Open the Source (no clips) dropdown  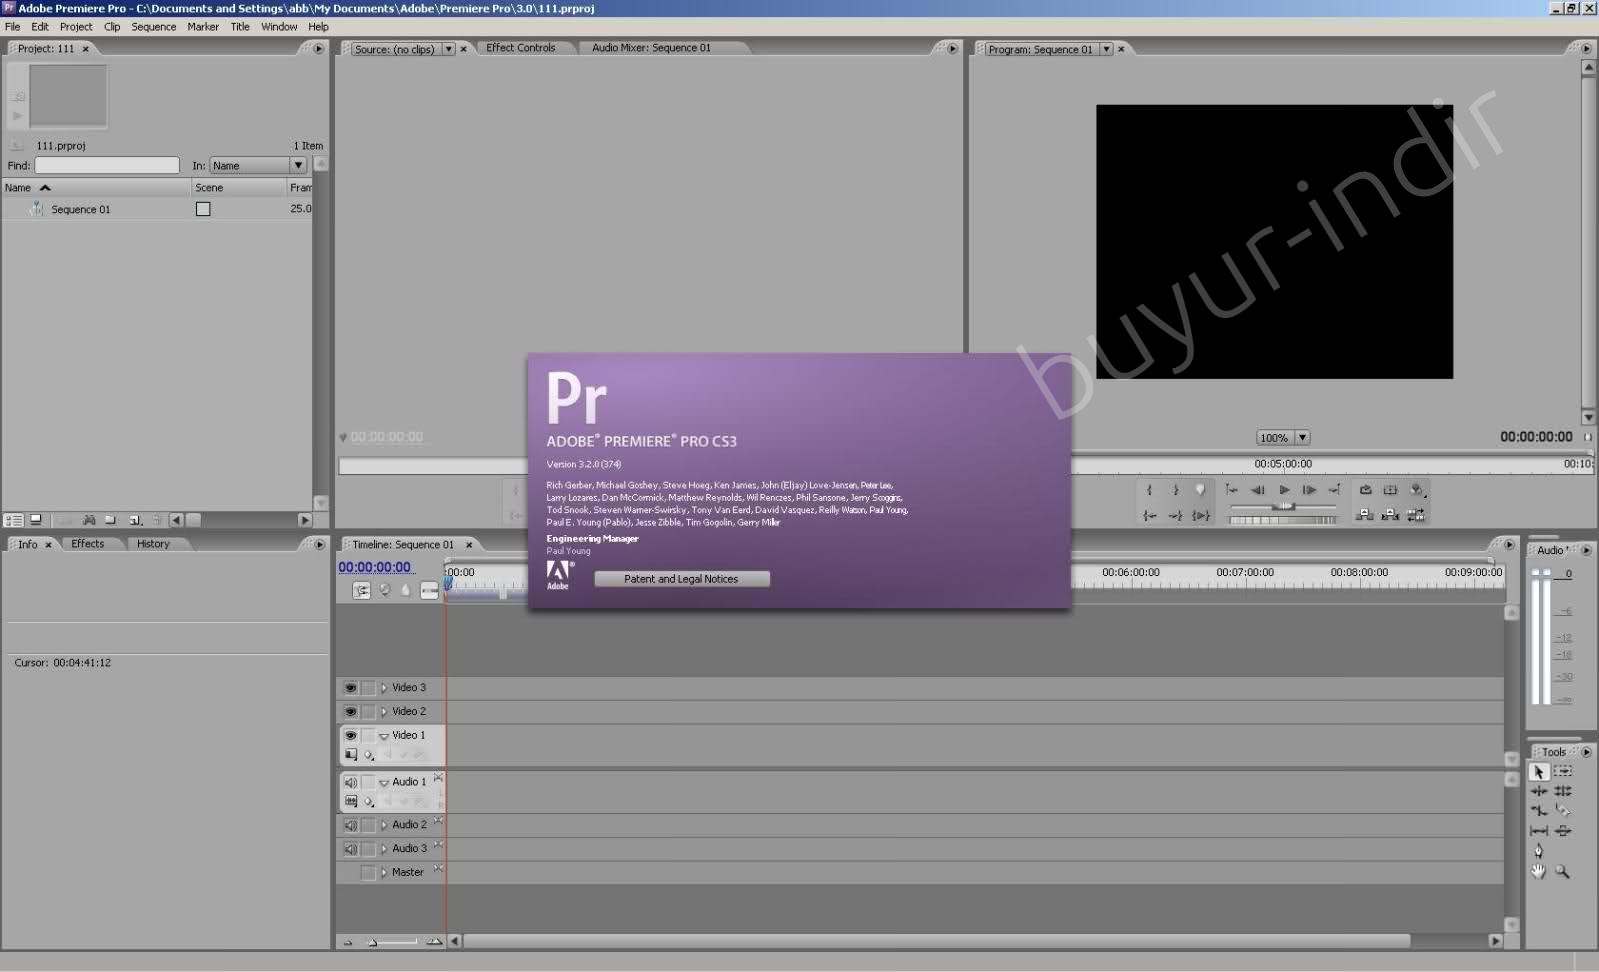[448, 49]
